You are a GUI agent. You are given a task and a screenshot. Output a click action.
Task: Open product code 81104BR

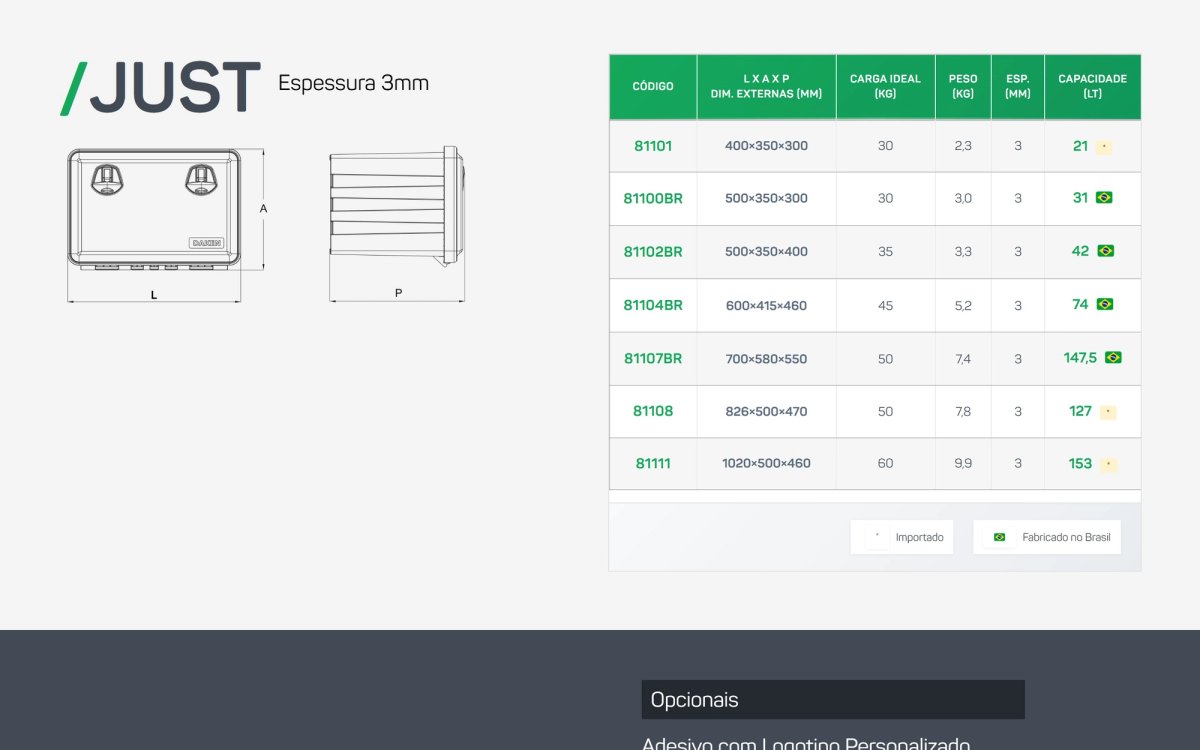tap(653, 305)
